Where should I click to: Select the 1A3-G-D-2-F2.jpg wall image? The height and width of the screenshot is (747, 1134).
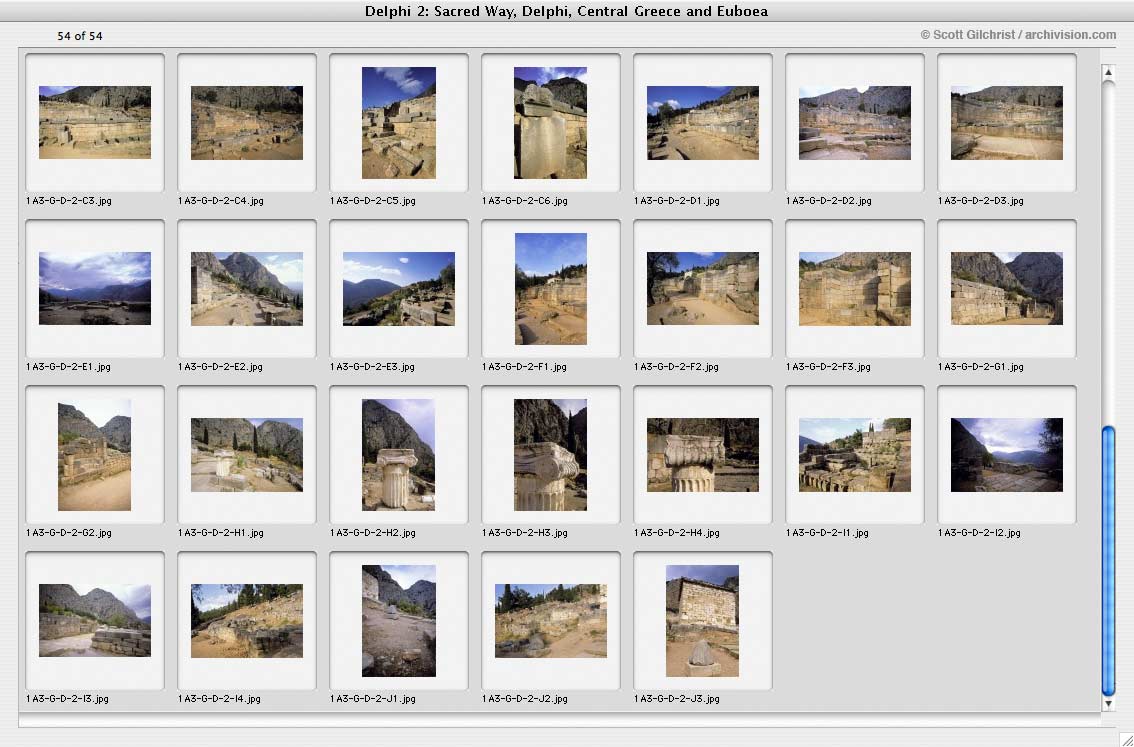[702, 289]
